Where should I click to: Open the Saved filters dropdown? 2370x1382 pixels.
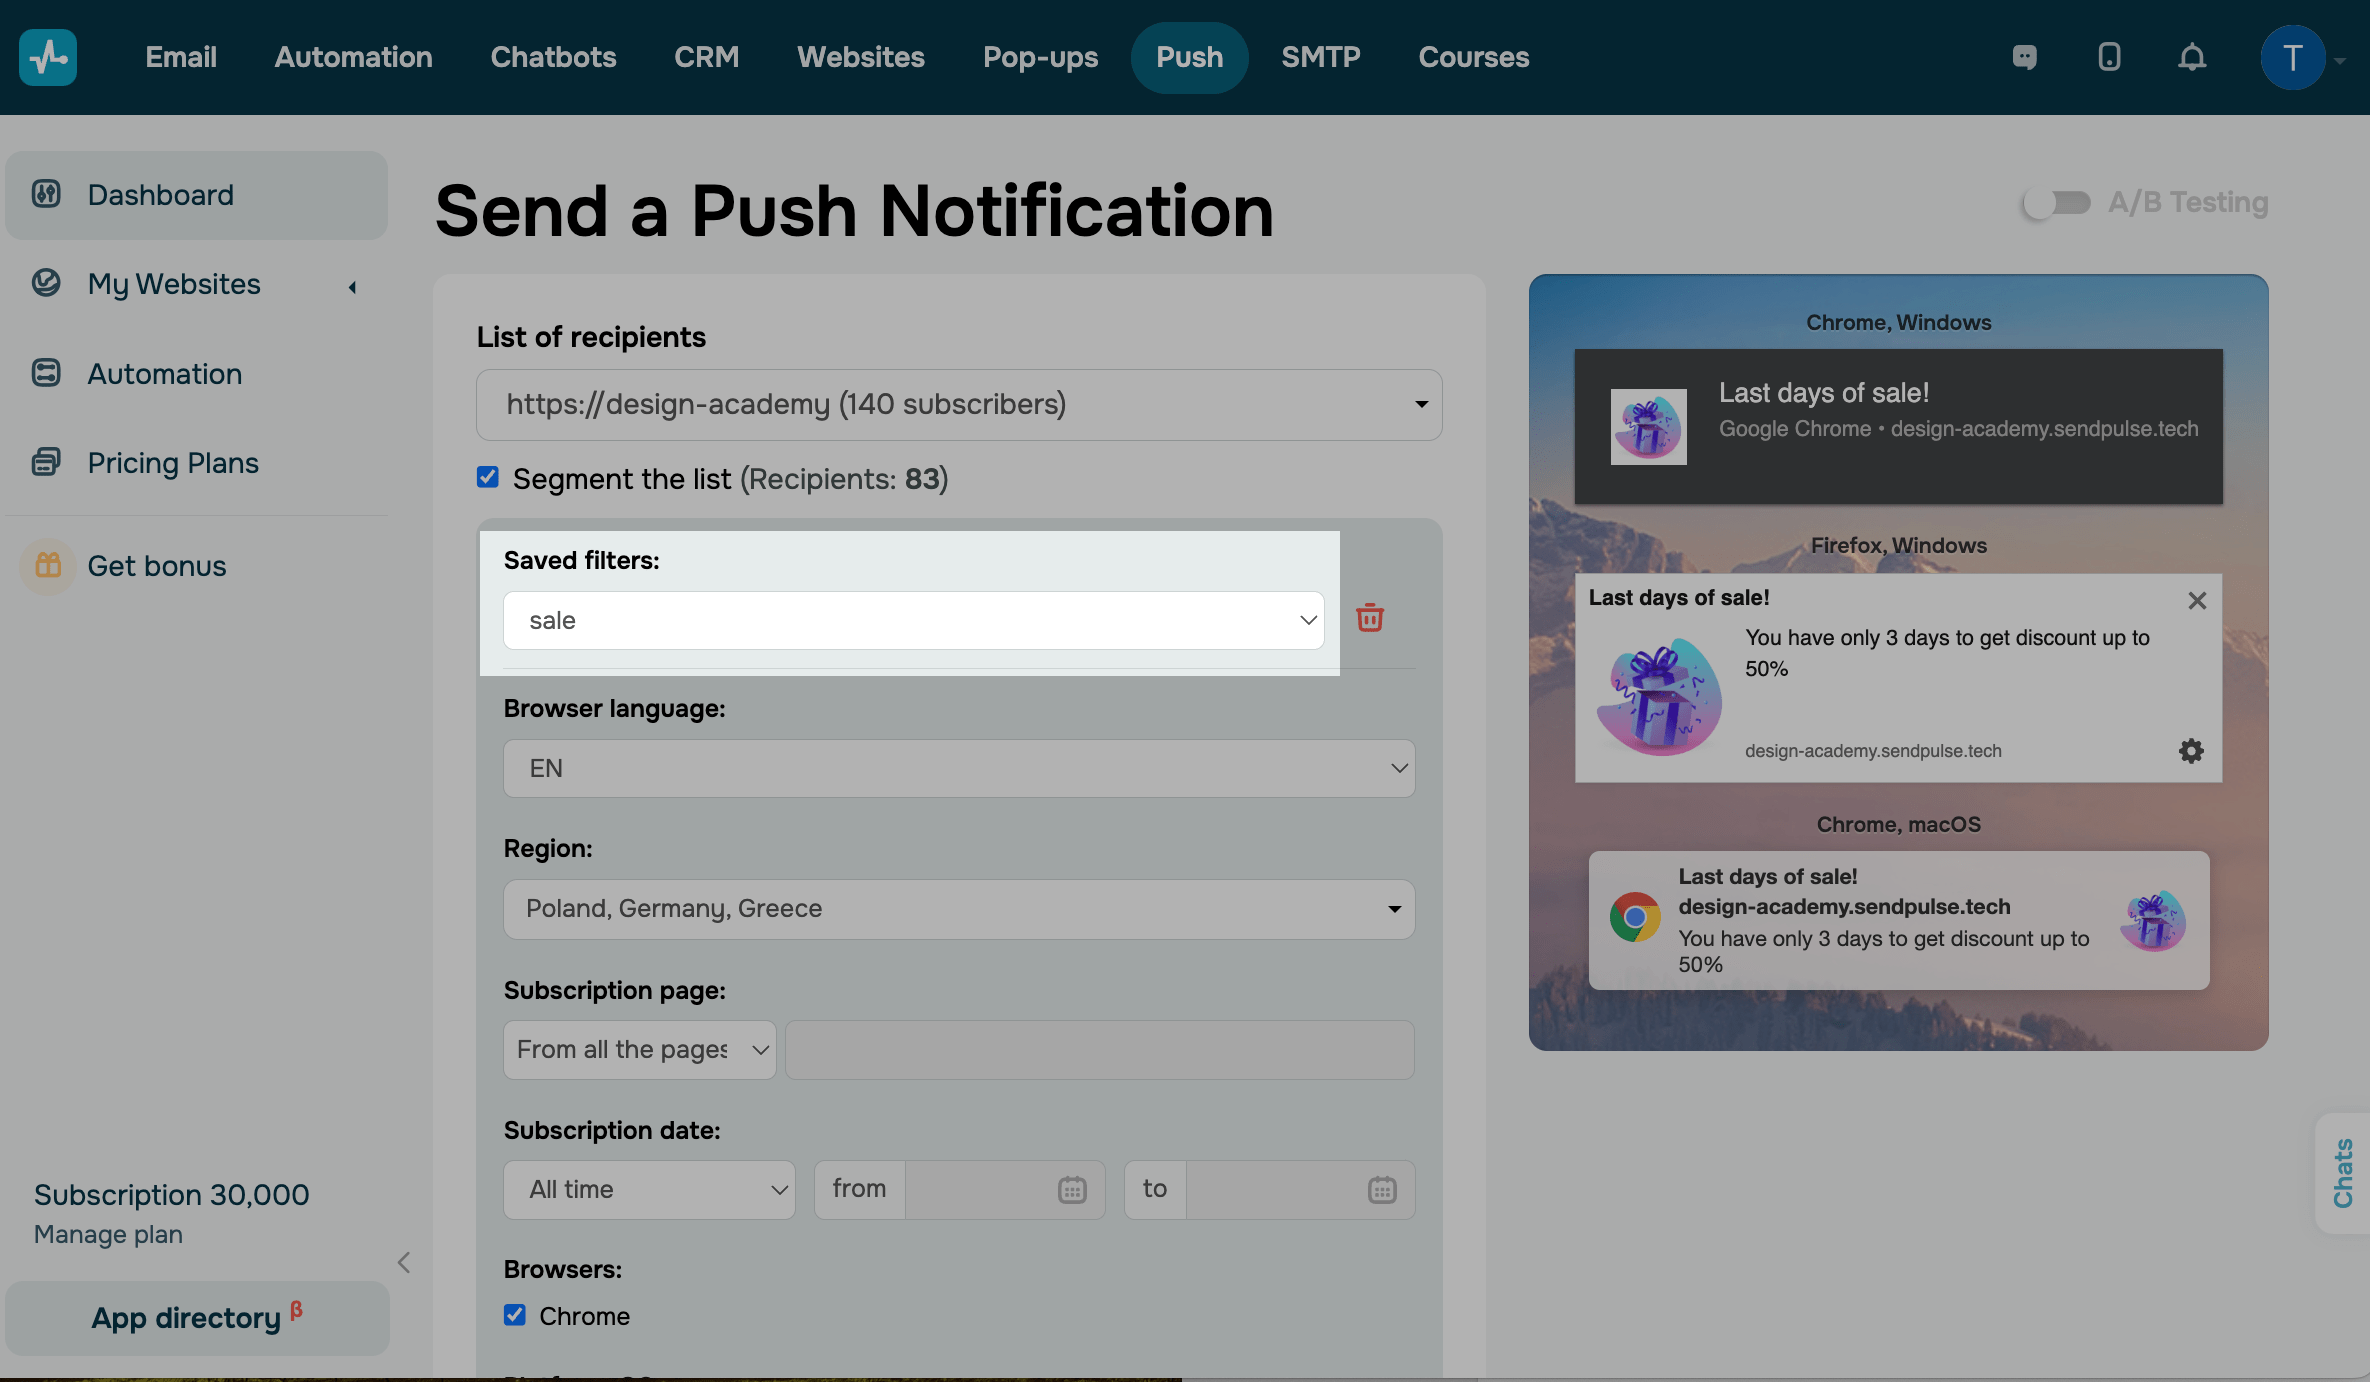click(x=913, y=620)
